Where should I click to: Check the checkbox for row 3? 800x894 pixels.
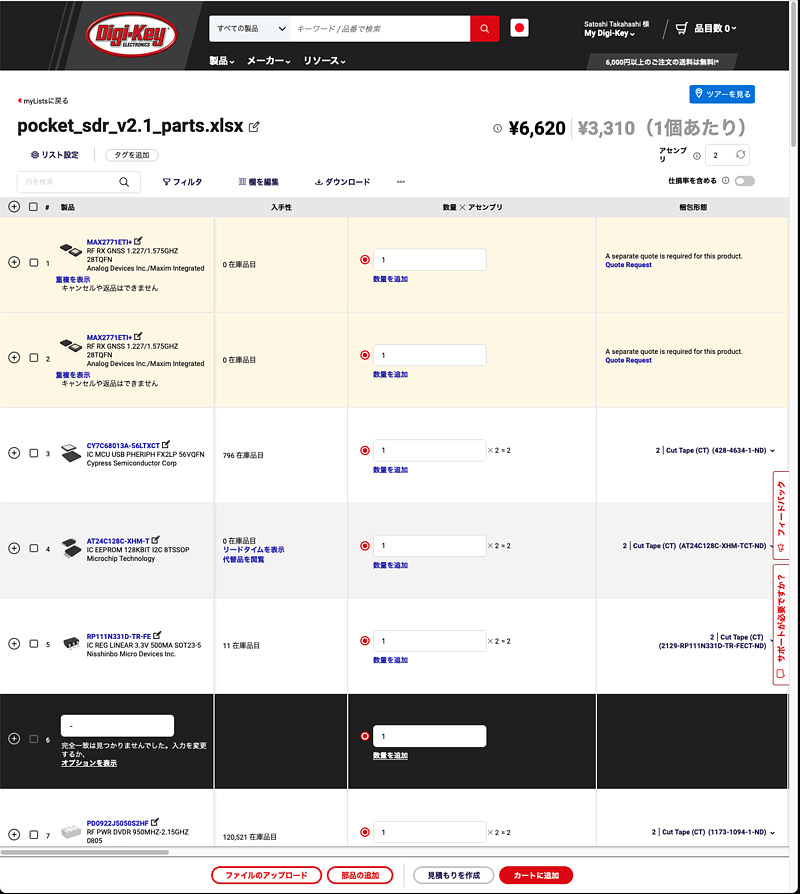(x=34, y=453)
